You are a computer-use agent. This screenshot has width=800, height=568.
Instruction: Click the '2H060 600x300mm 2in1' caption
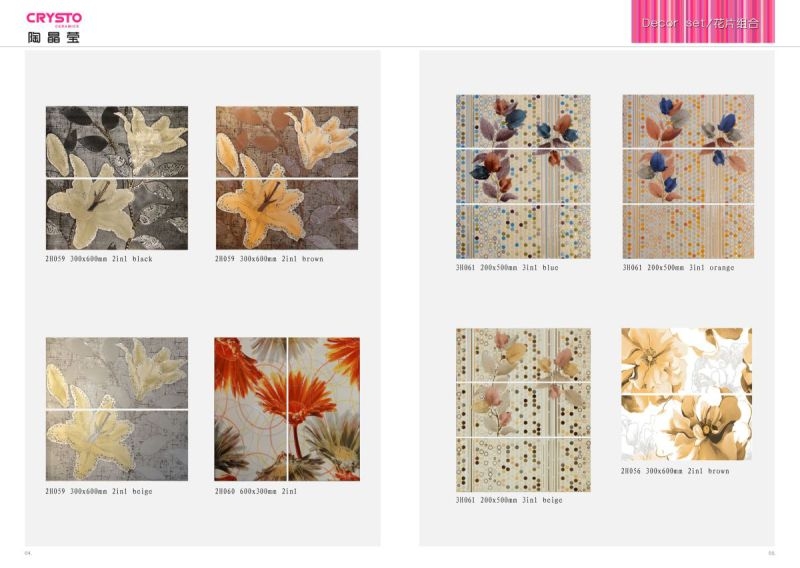[256, 491]
